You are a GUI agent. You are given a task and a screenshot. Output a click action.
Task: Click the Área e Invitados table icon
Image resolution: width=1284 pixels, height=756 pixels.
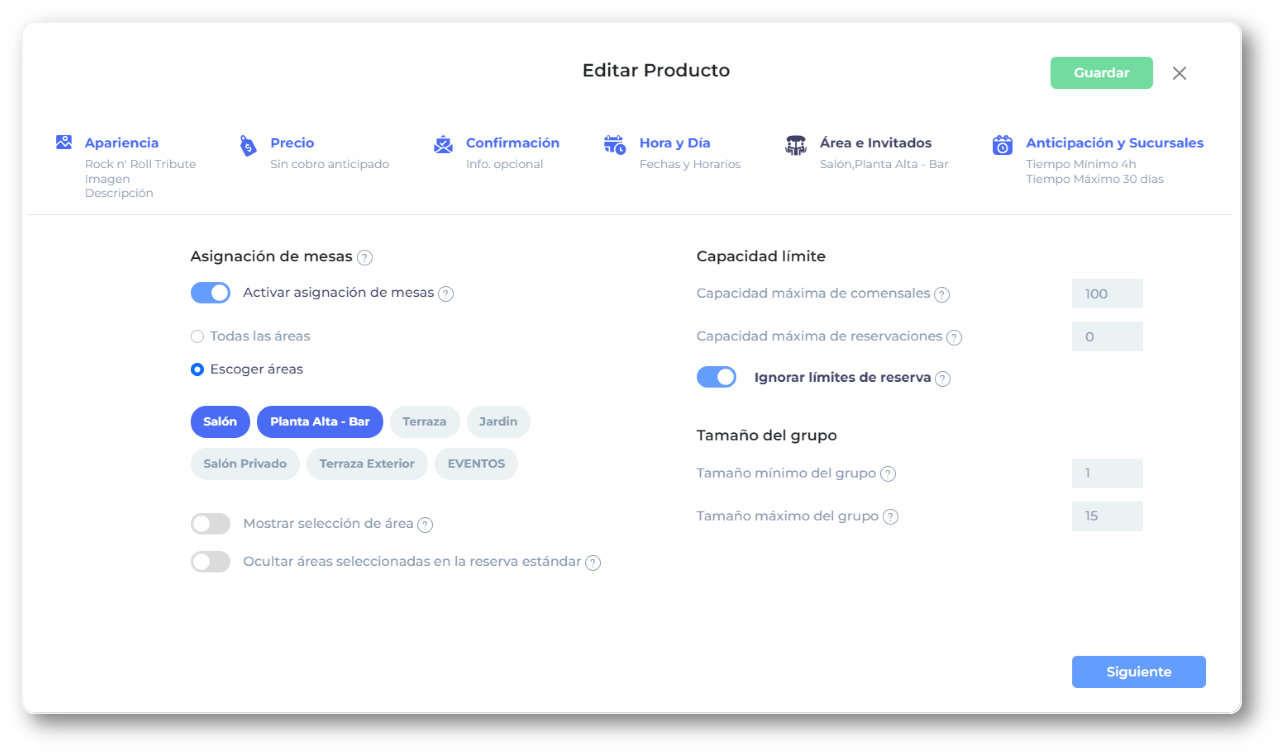click(796, 145)
